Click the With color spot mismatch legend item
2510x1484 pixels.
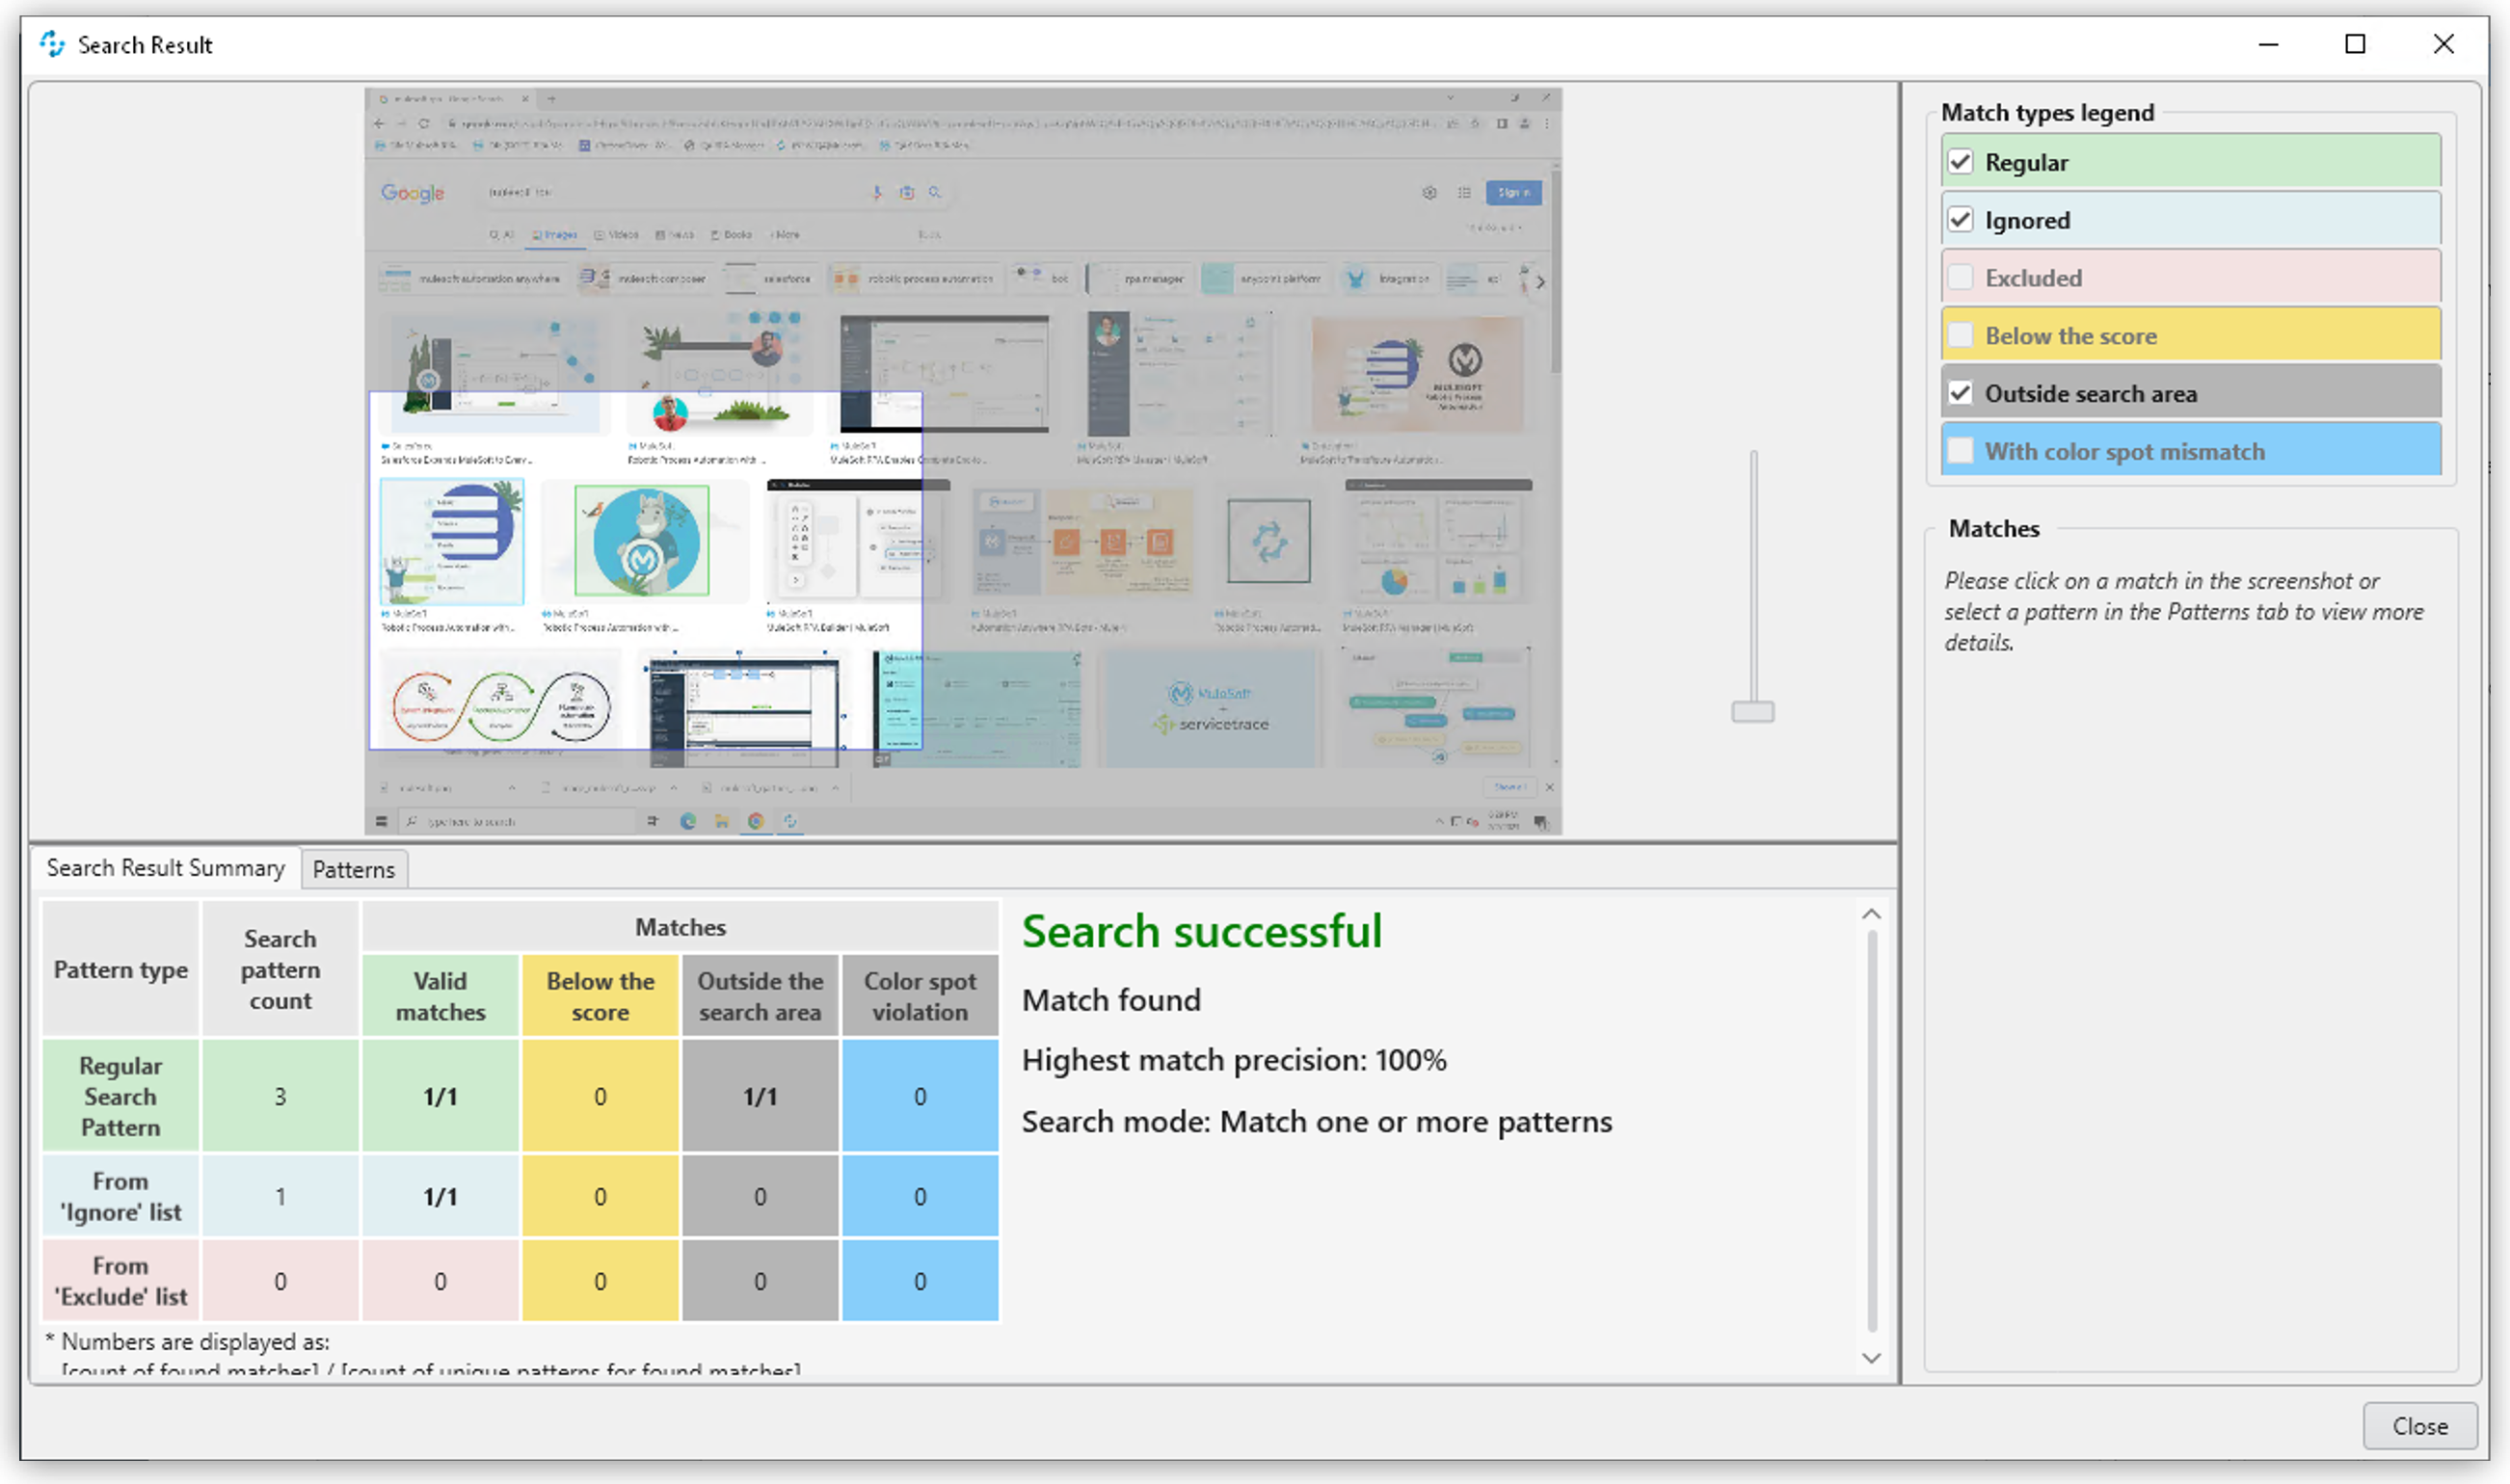pos(2198,451)
